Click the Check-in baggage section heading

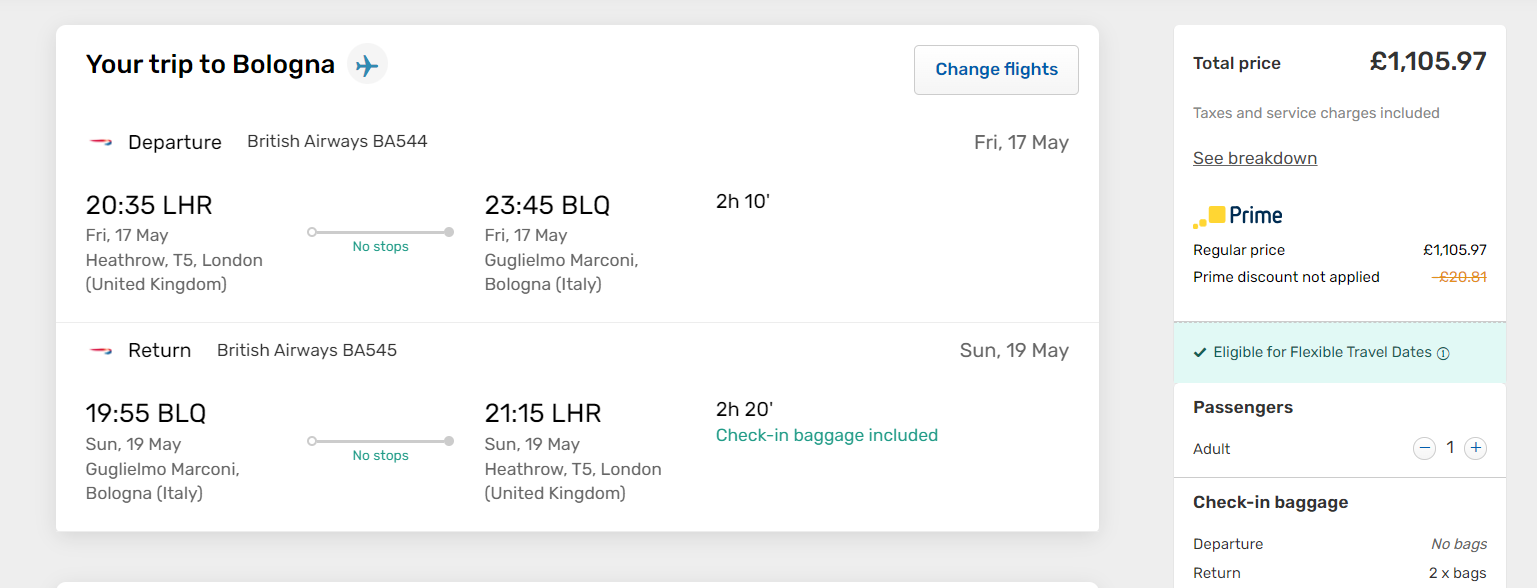(1270, 502)
